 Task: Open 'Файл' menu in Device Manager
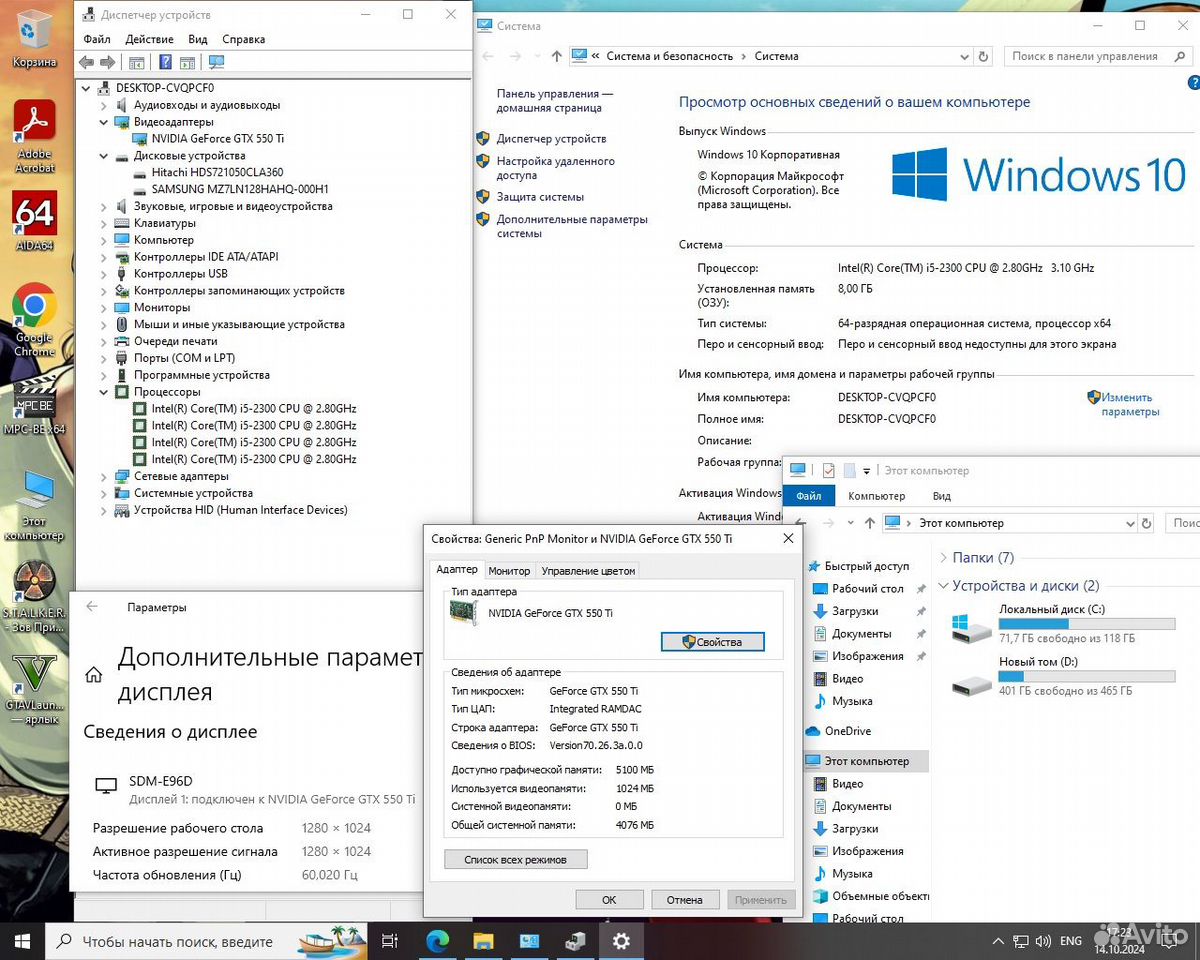click(97, 39)
